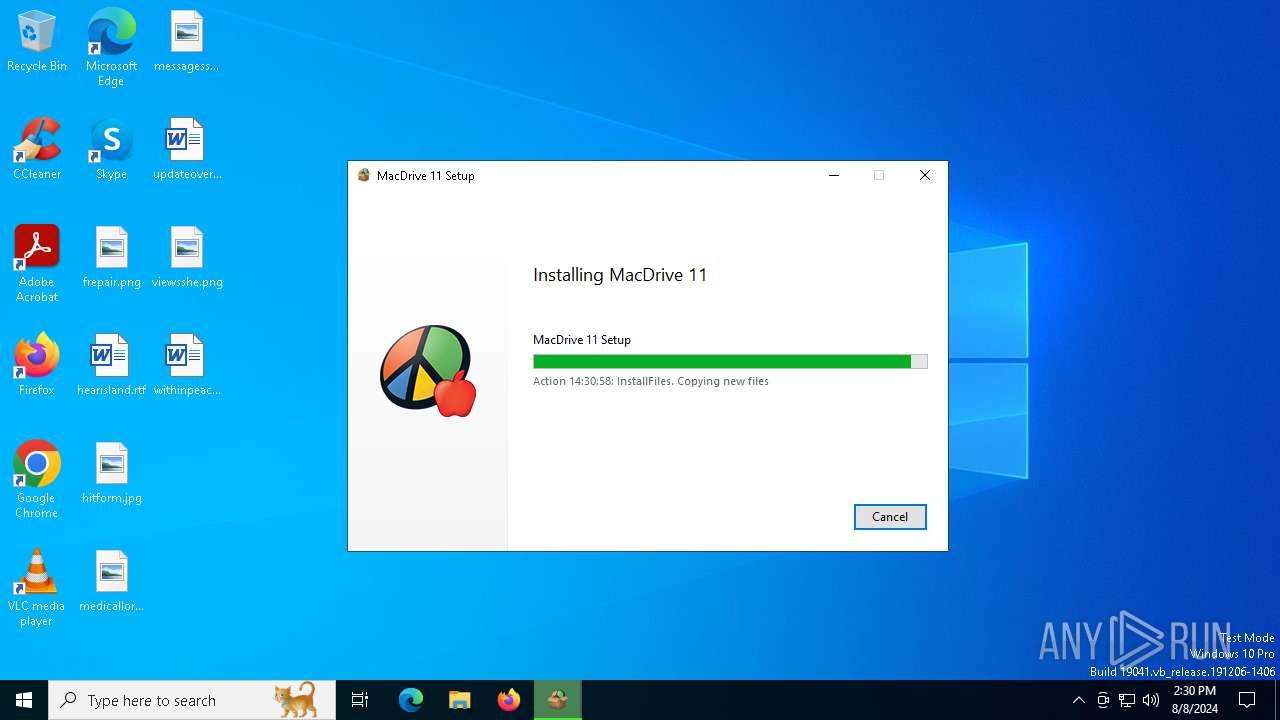Select the withinpeac Word document icon
Viewport: 1280px width, 720px height.
(186, 366)
